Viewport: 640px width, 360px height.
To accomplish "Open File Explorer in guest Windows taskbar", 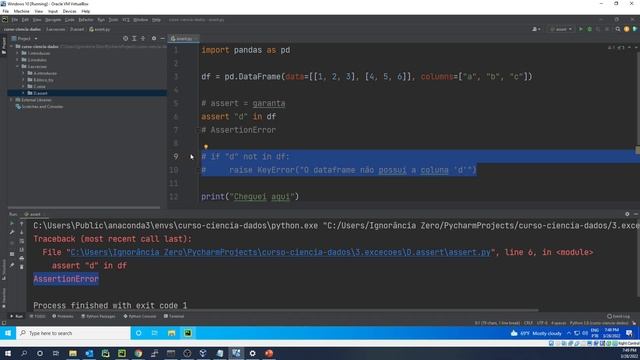I will [171, 333].
